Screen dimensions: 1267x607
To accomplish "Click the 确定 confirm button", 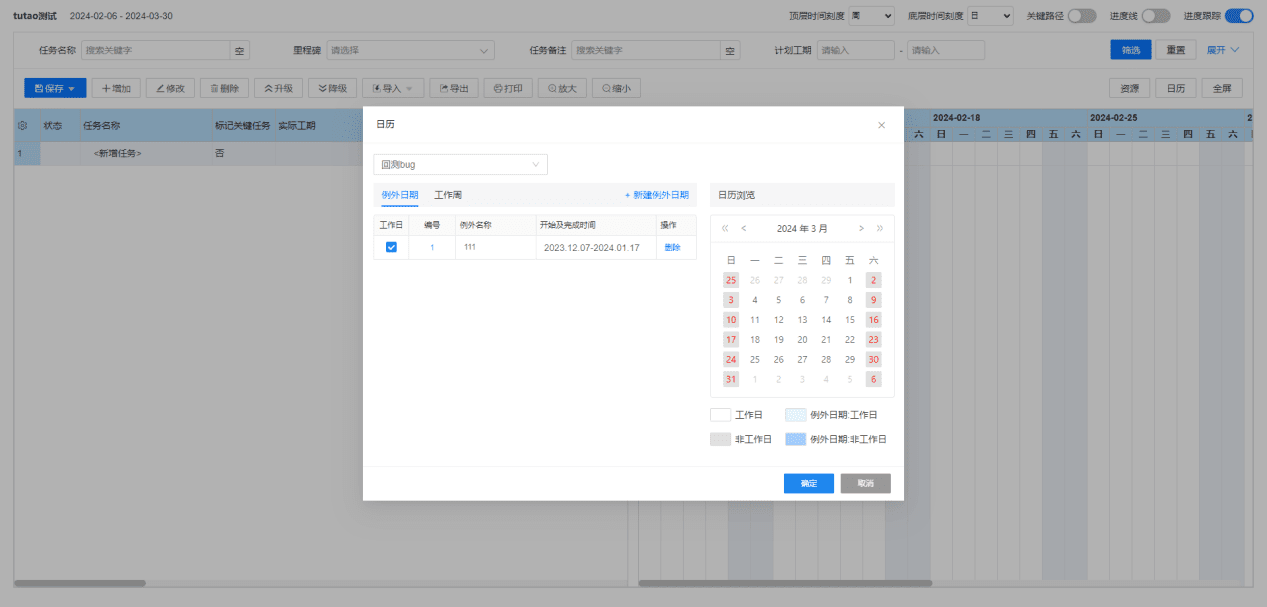I will (x=809, y=483).
